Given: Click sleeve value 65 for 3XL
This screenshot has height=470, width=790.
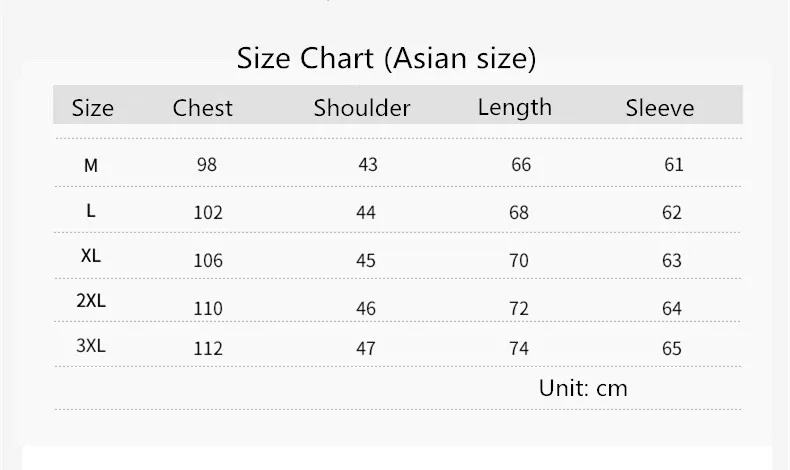Looking at the screenshot, I should coord(672,349).
